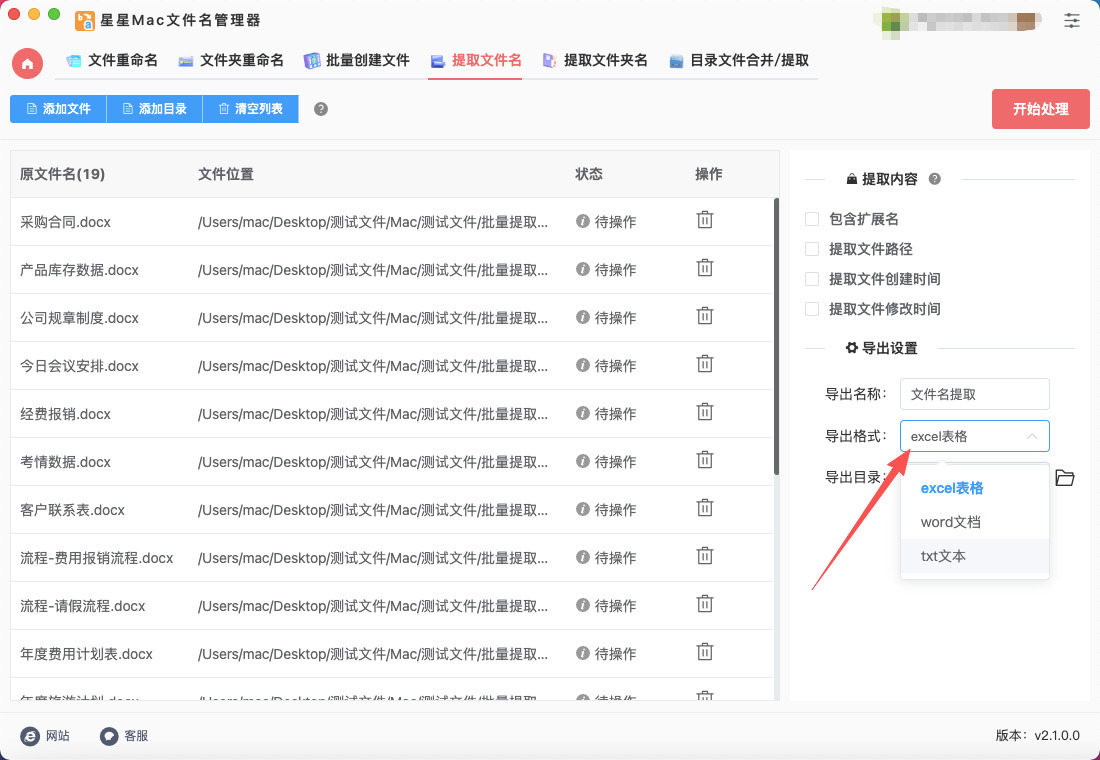Delete 客户联系表.docx via its trash icon
This screenshot has height=760, width=1100.
[705, 508]
